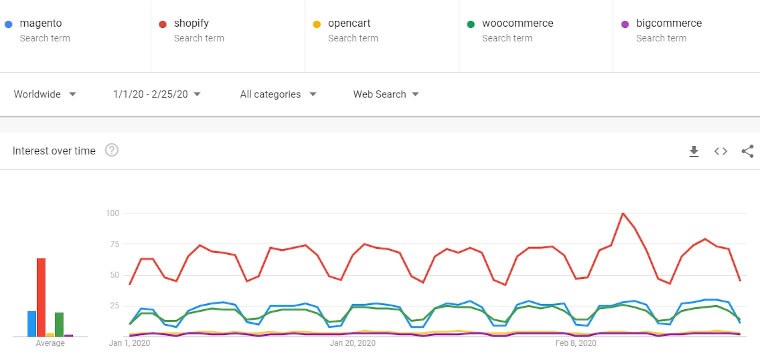
Task: Open the 1/1/20 - 2/25/20 date range dropdown
Action: 157,94
